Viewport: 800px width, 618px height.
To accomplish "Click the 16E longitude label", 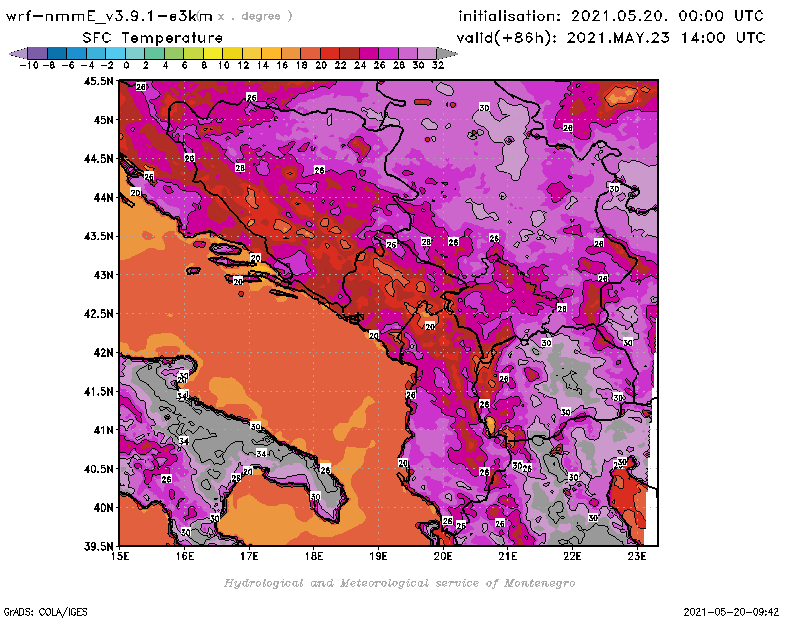I will coord(185,556).
